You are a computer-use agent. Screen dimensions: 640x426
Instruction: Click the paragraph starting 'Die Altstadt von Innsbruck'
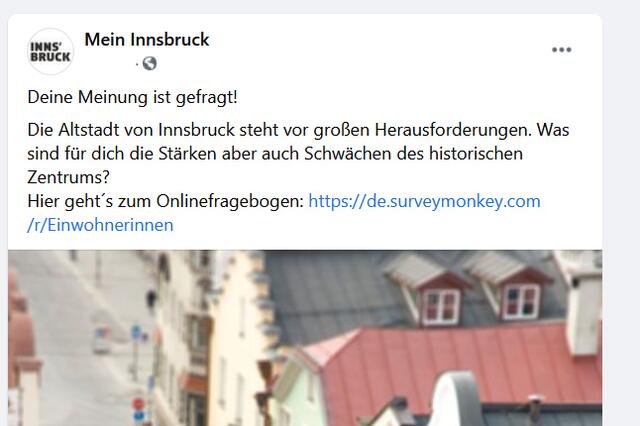tap(298, 153)
